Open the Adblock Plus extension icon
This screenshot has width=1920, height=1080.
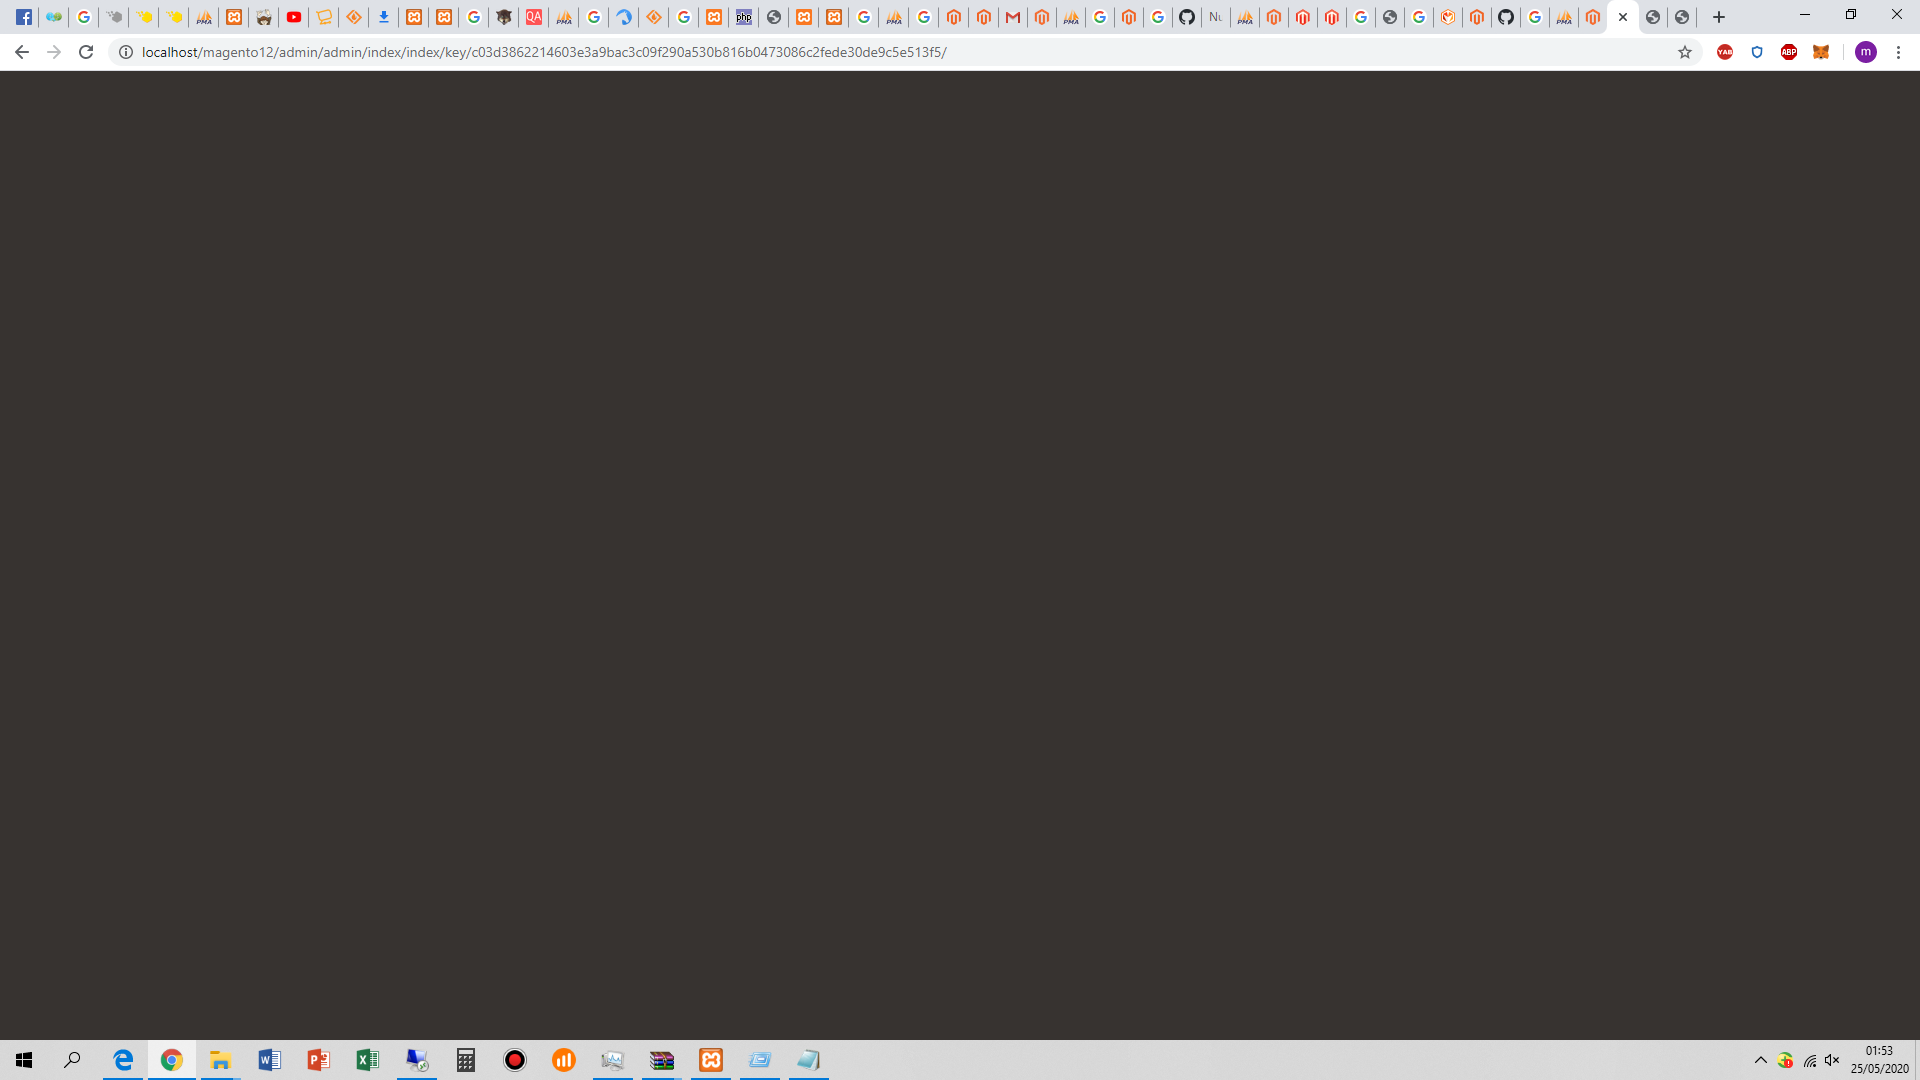(1789, 52)
